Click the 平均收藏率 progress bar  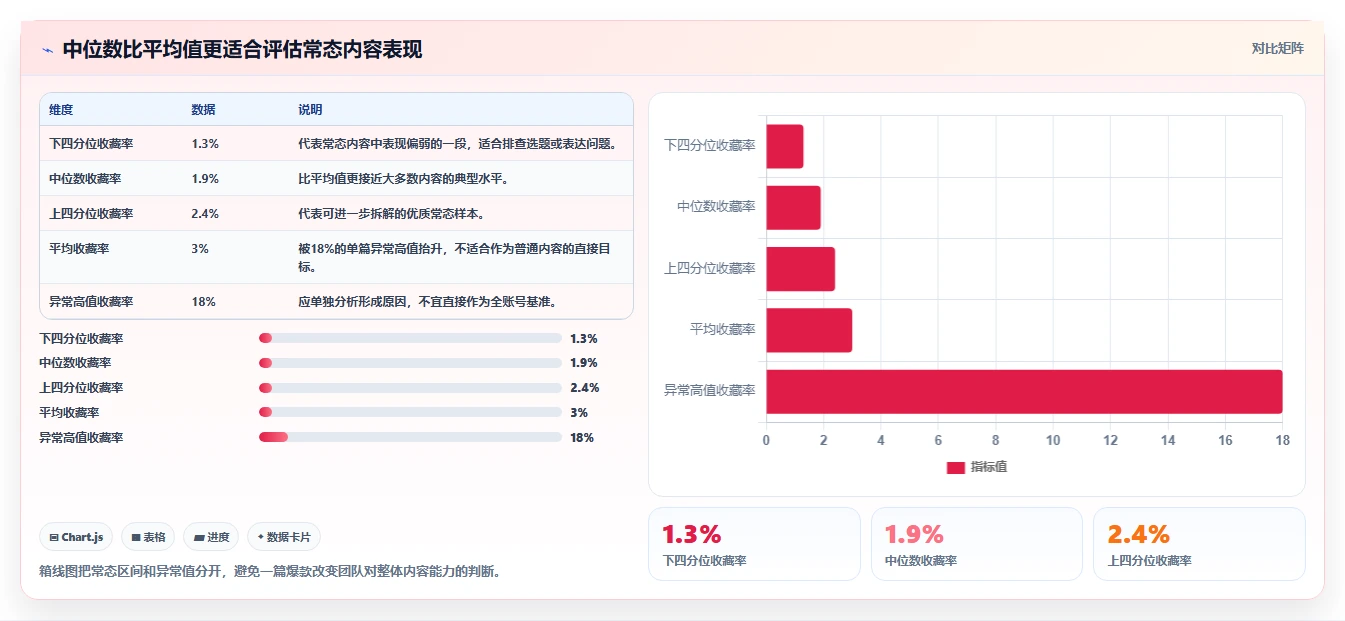coord(410,412)
